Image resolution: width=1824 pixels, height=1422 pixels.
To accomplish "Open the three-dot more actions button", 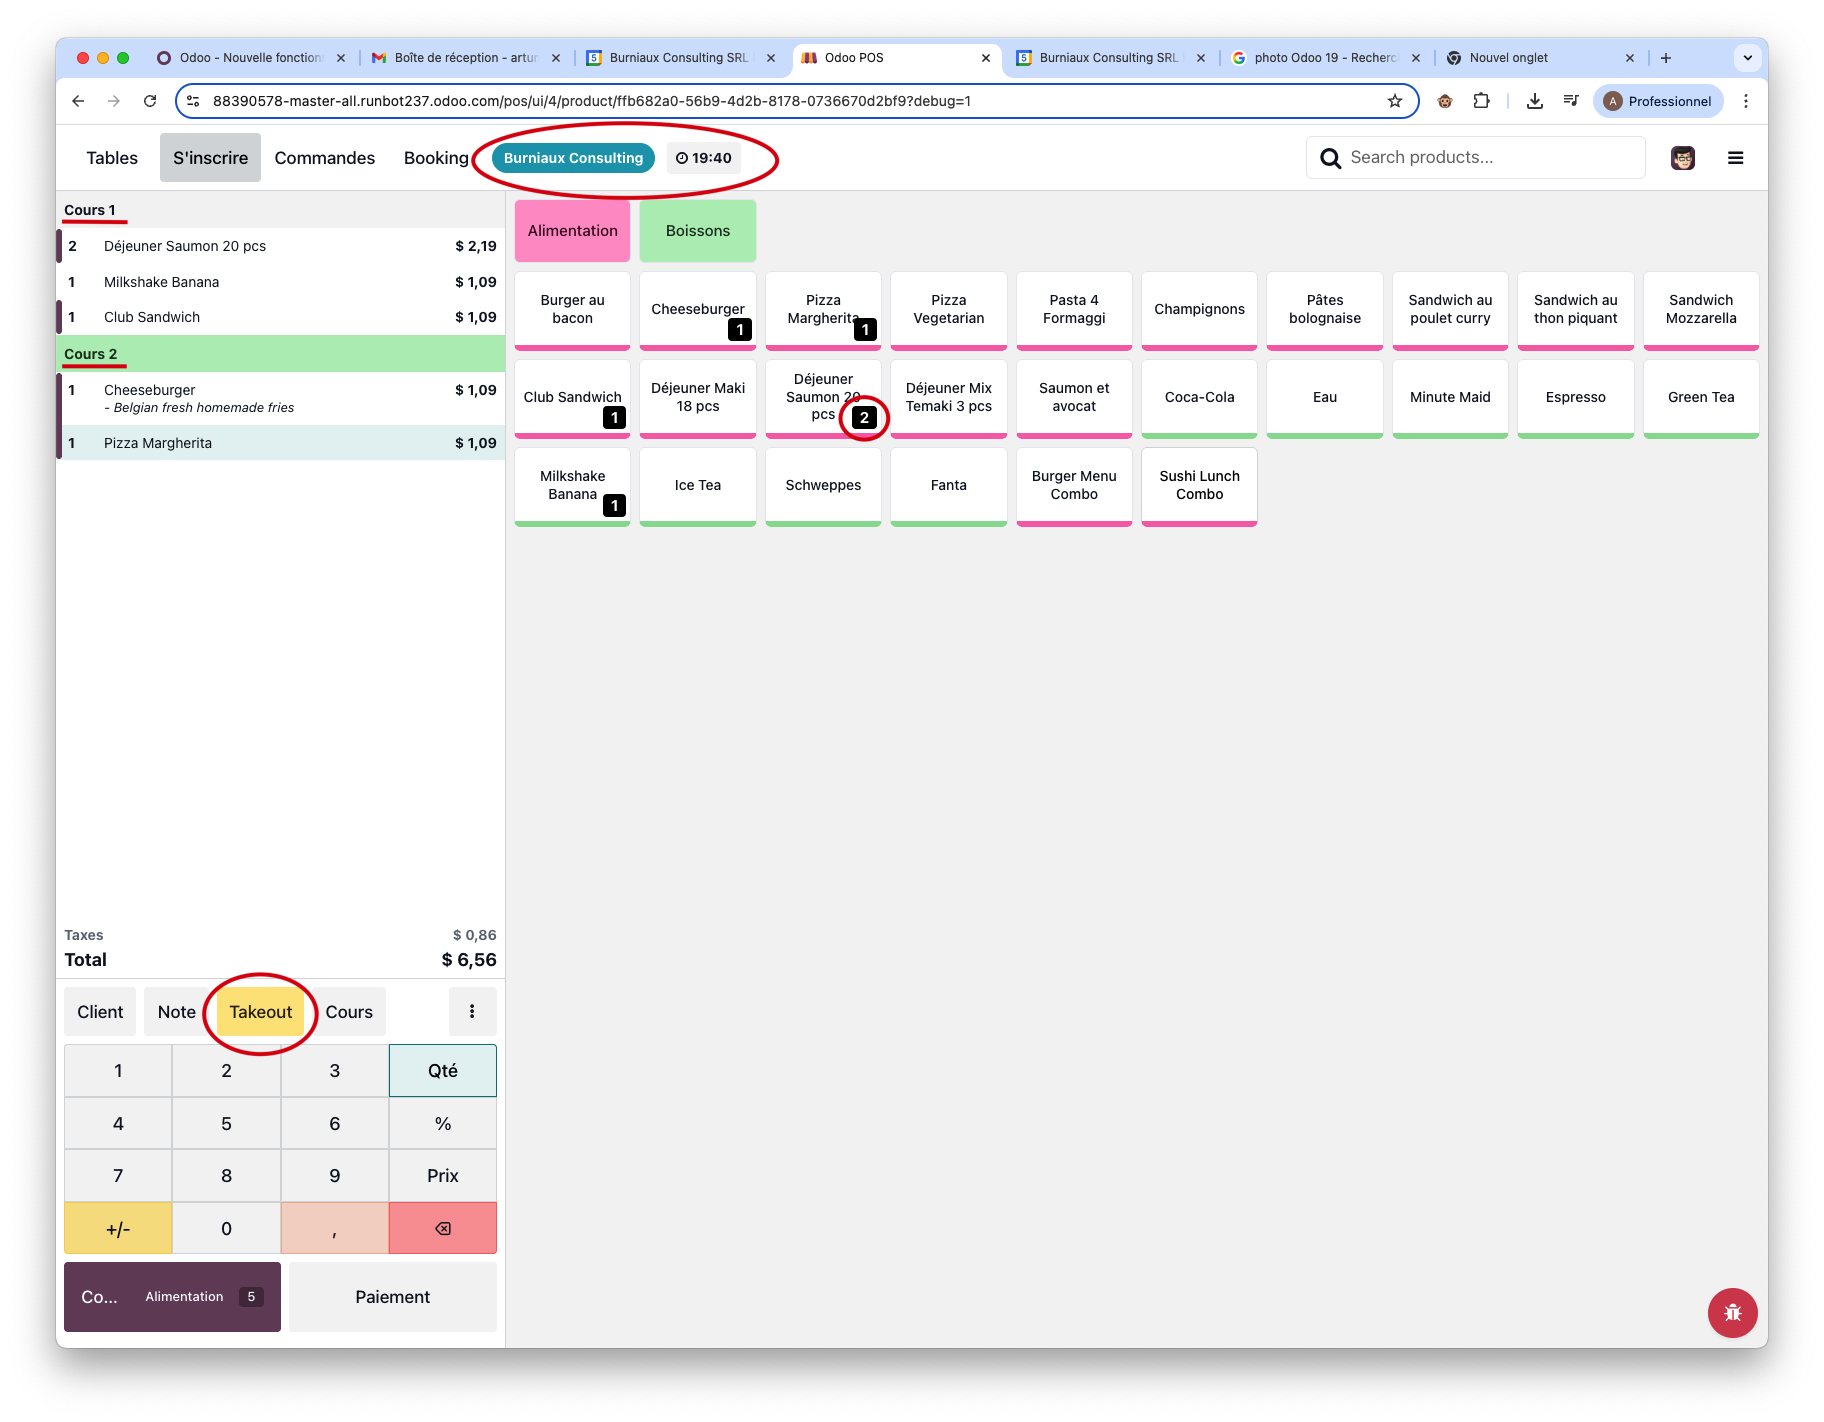I will (472, 1011).
